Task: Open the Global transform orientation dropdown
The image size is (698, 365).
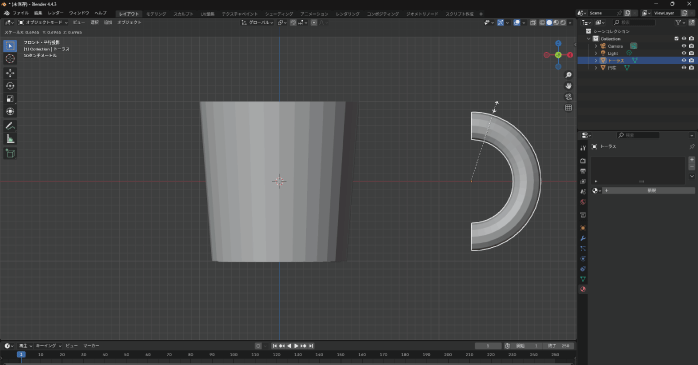Action: point(257,22)
